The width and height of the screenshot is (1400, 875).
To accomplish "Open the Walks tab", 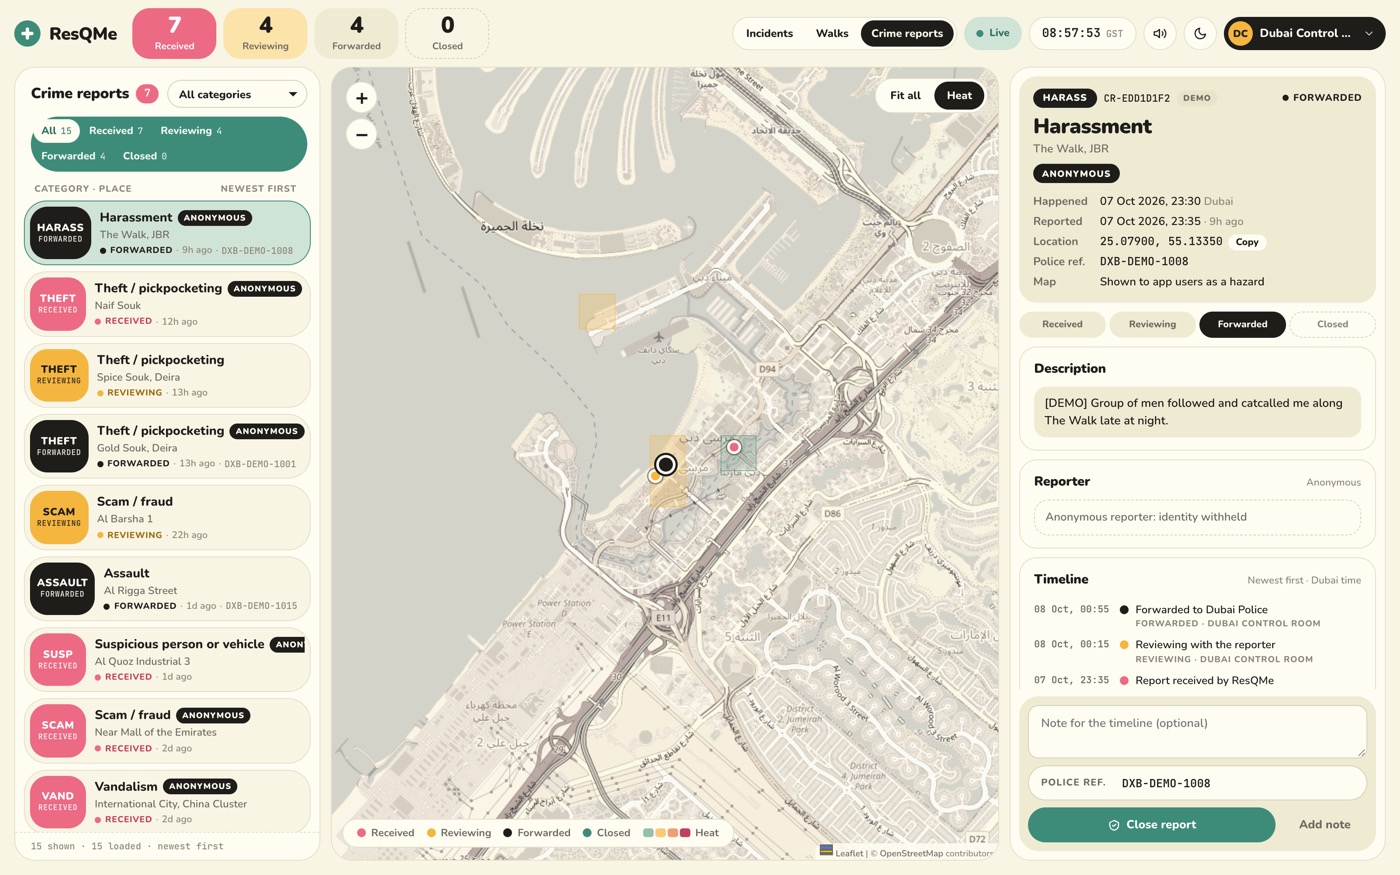I will tap(832, 33).
